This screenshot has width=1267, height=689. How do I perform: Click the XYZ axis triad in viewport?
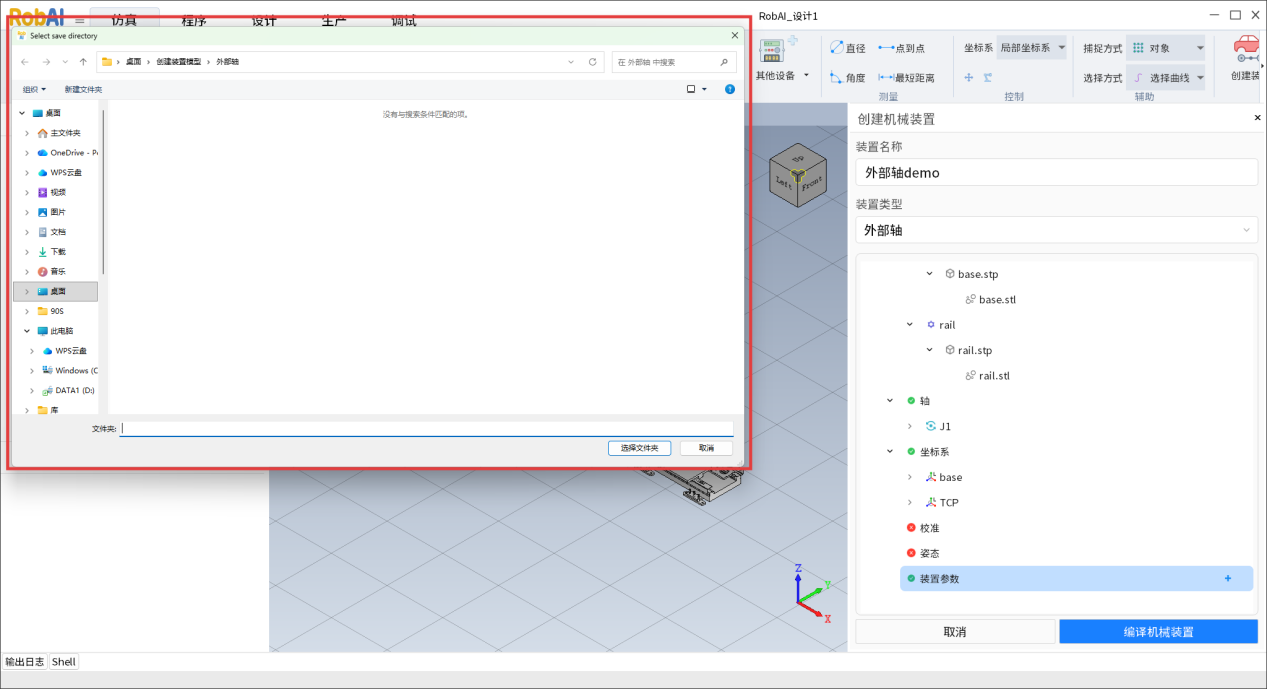[x=812, y=593]
